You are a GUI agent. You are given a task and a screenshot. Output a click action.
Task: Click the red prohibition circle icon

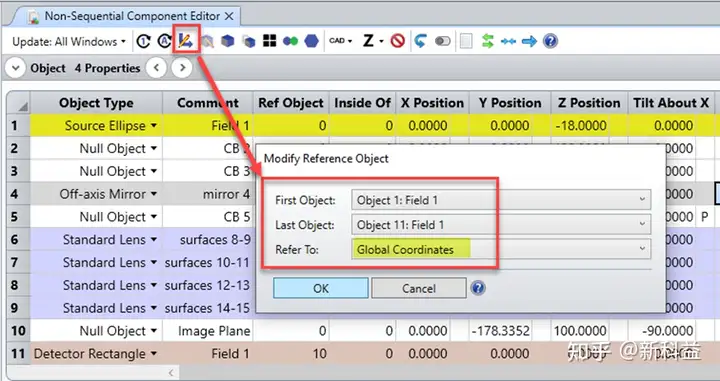tap(398, 41)
